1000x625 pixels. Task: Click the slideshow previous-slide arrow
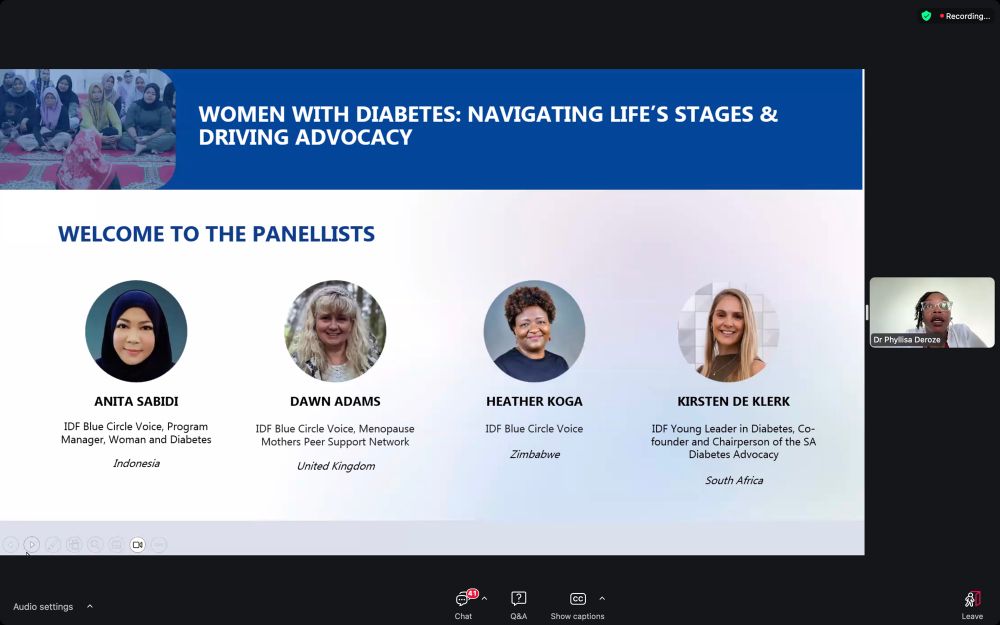(10, 545)
